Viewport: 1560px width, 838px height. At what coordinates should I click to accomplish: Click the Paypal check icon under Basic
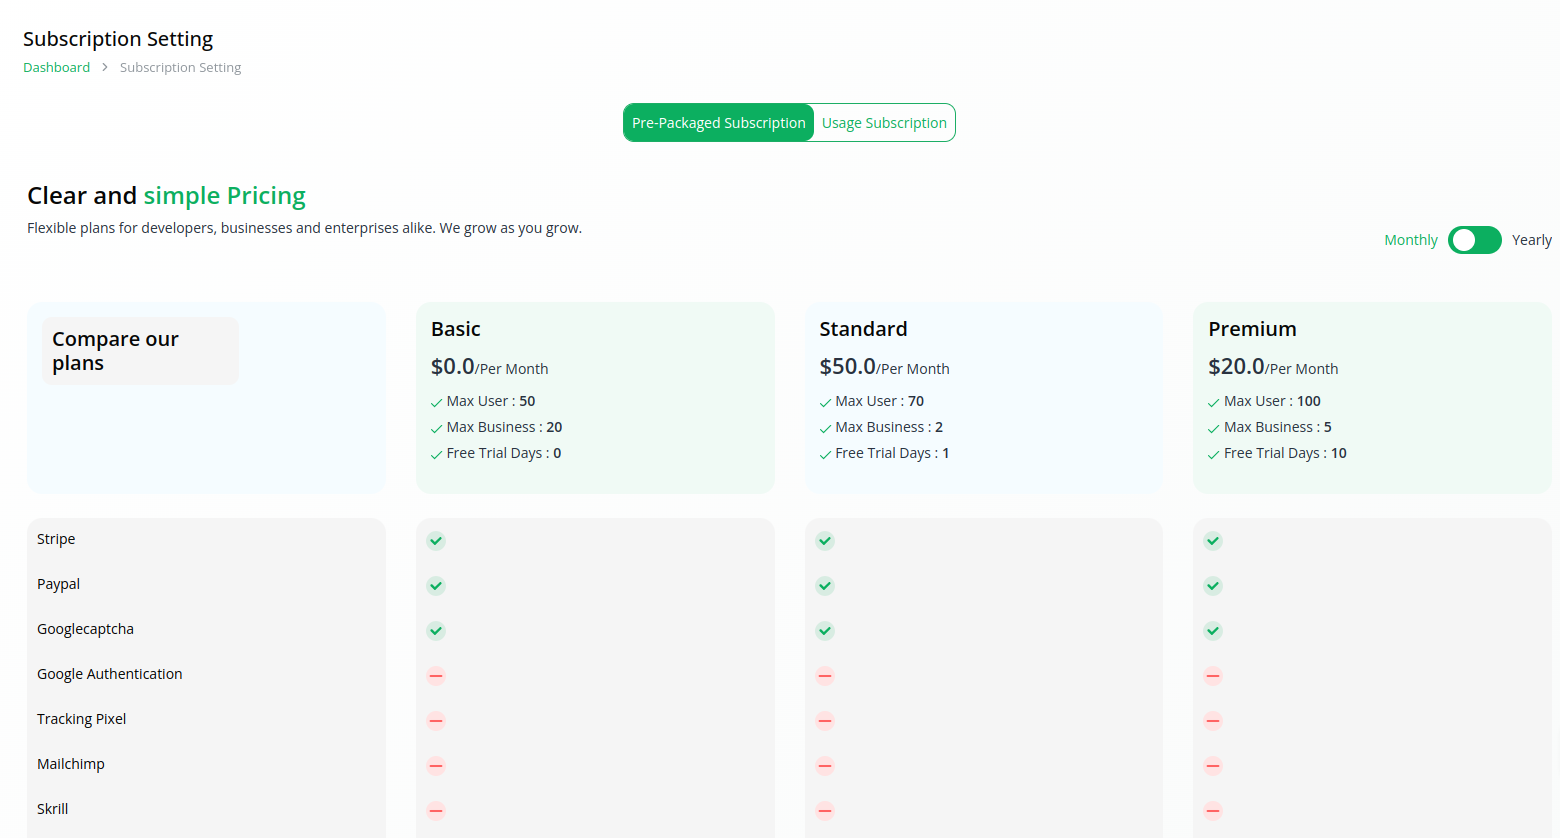click(x=436, y=586)
